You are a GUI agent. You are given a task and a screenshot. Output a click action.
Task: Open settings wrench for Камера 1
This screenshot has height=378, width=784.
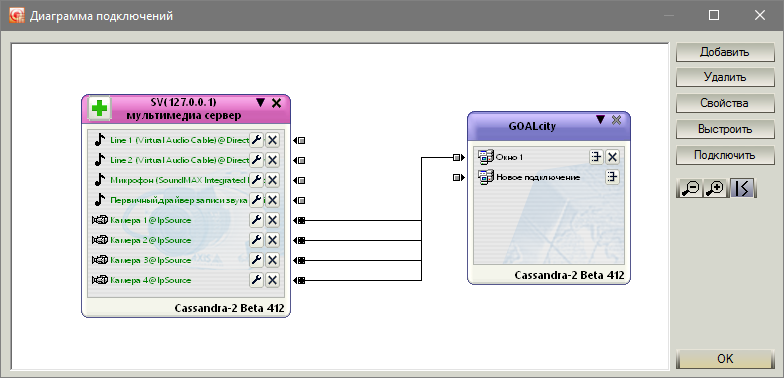(x=256, y=220)
